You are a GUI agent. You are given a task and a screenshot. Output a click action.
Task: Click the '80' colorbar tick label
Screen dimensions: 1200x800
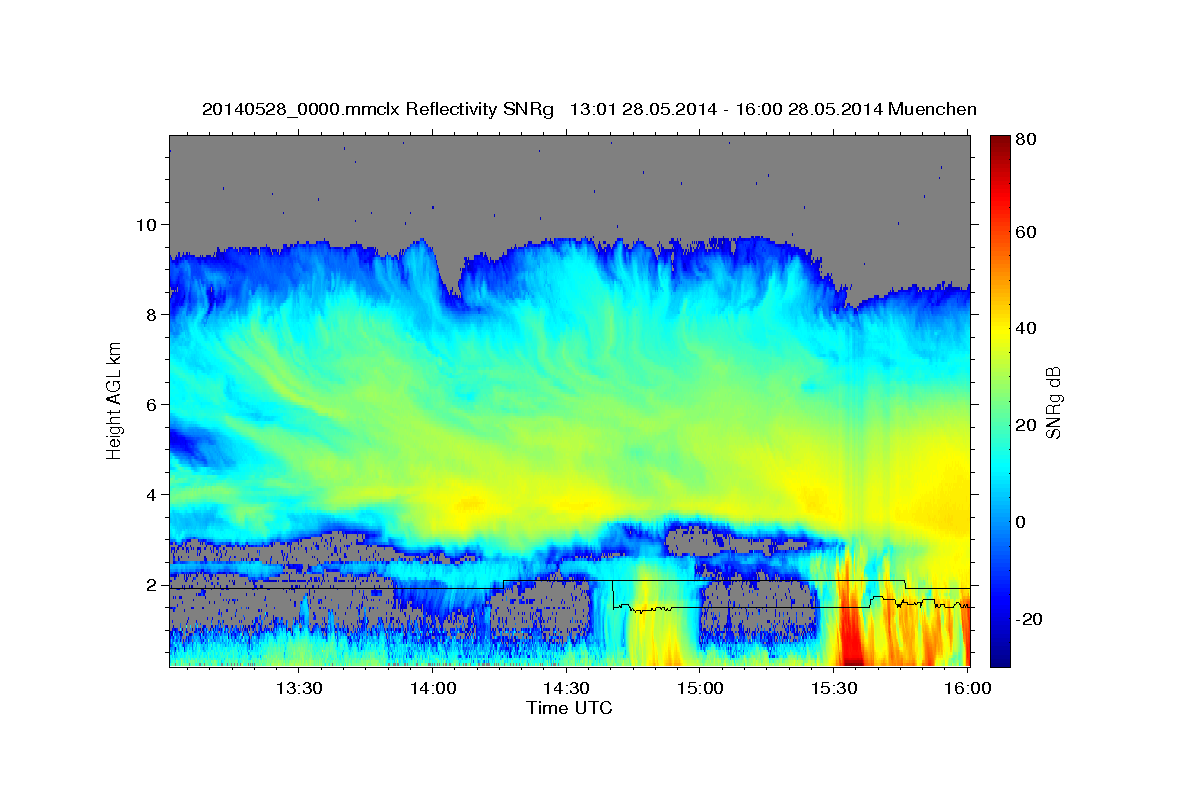1024,139
